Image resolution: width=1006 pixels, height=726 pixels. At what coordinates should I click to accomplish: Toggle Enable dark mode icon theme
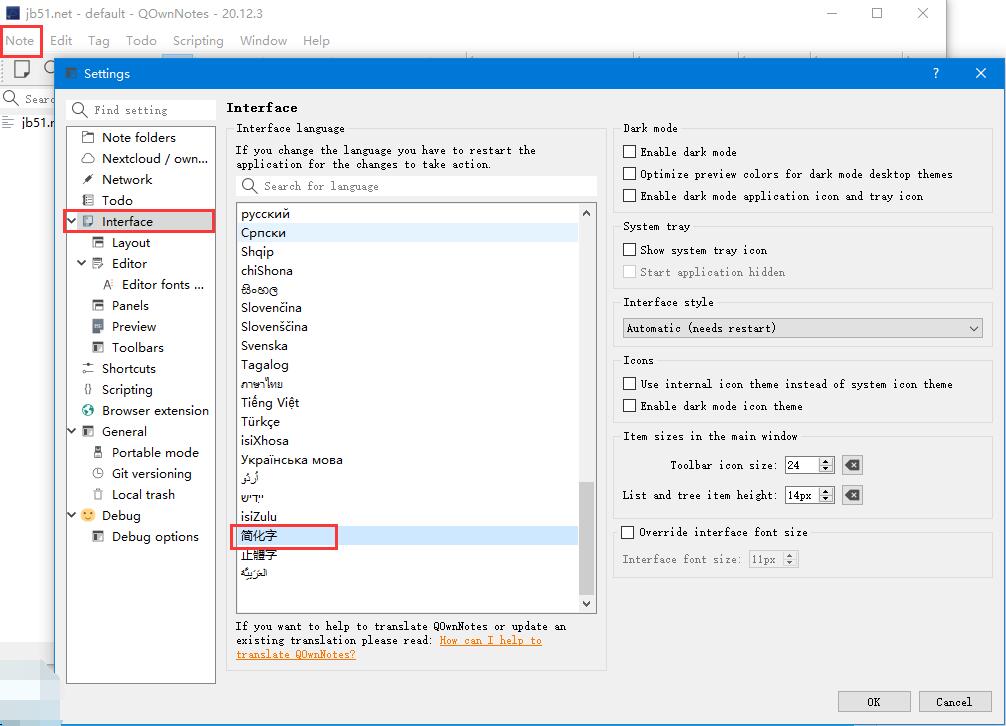629,406
